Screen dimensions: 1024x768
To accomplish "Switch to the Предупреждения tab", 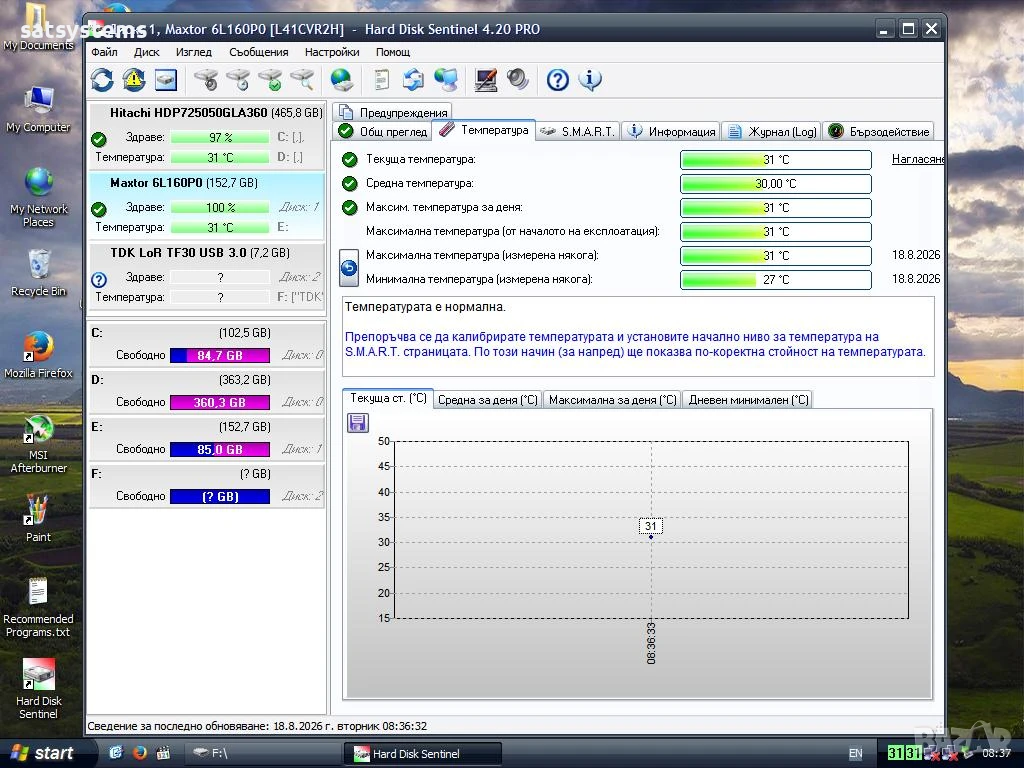I will pyautogui.click(x=392, y=112).
